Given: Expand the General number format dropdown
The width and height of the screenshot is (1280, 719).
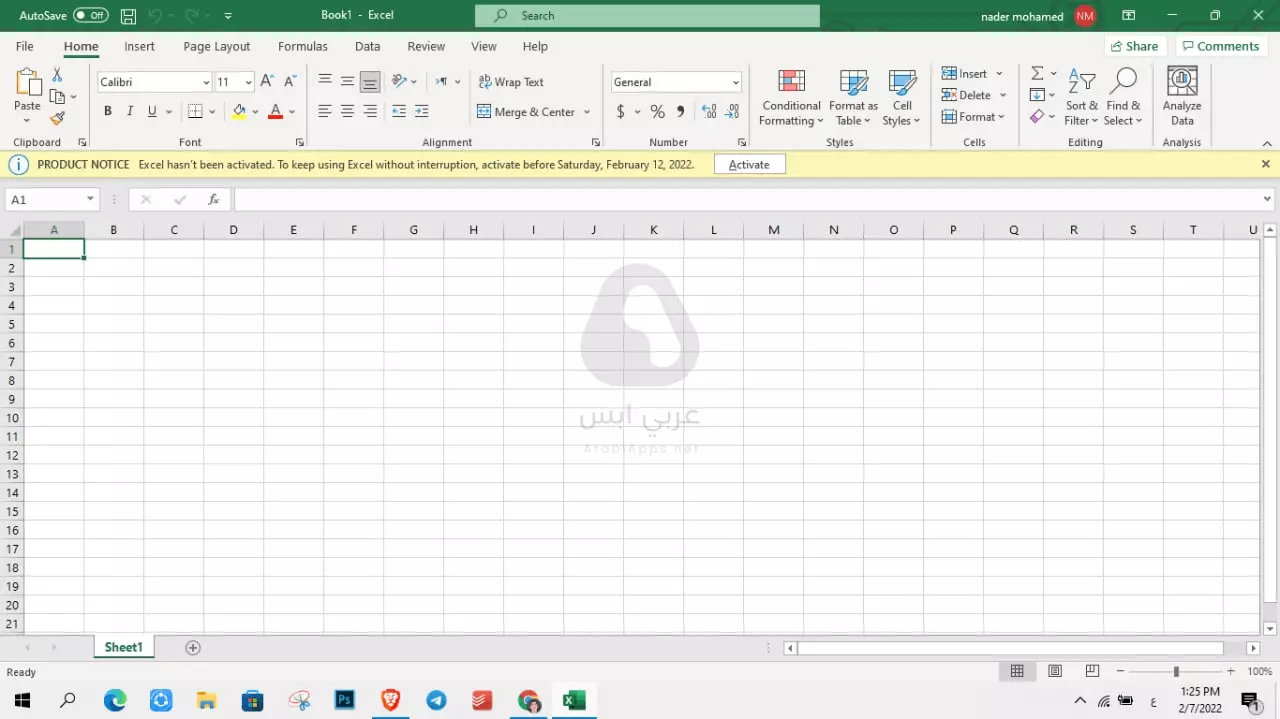Looking at the screenshot, I should pyautogui.click(x=736, y=83).
